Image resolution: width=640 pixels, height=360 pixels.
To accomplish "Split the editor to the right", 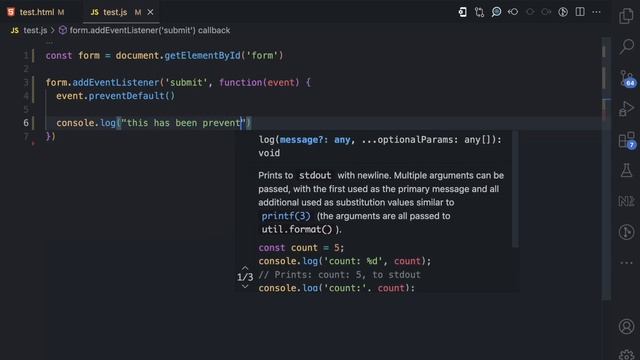I will pos(580,12).
